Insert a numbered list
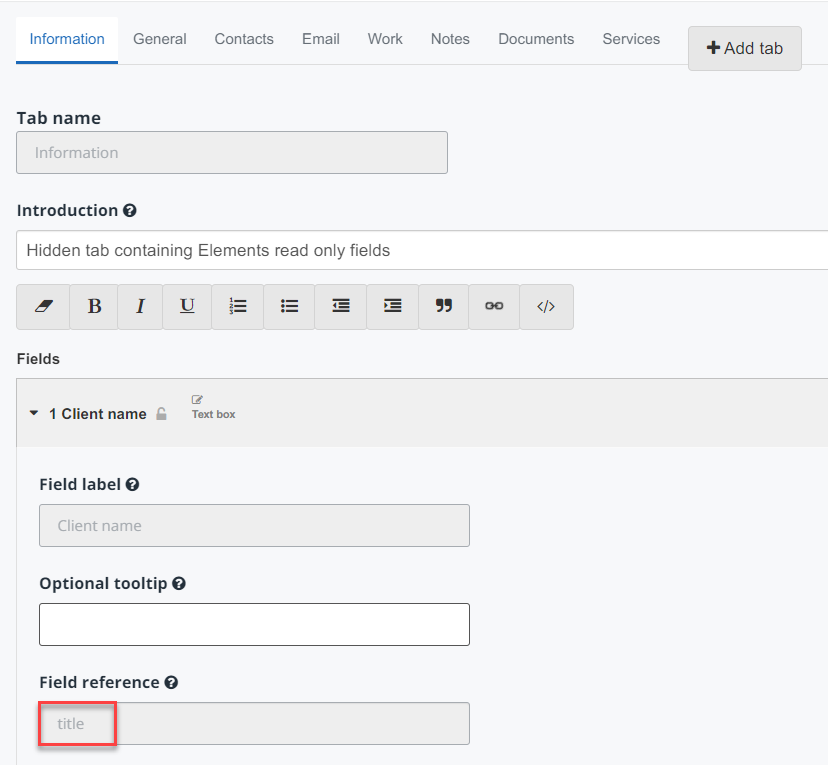The image size is (828, 765). click(238, 307)
